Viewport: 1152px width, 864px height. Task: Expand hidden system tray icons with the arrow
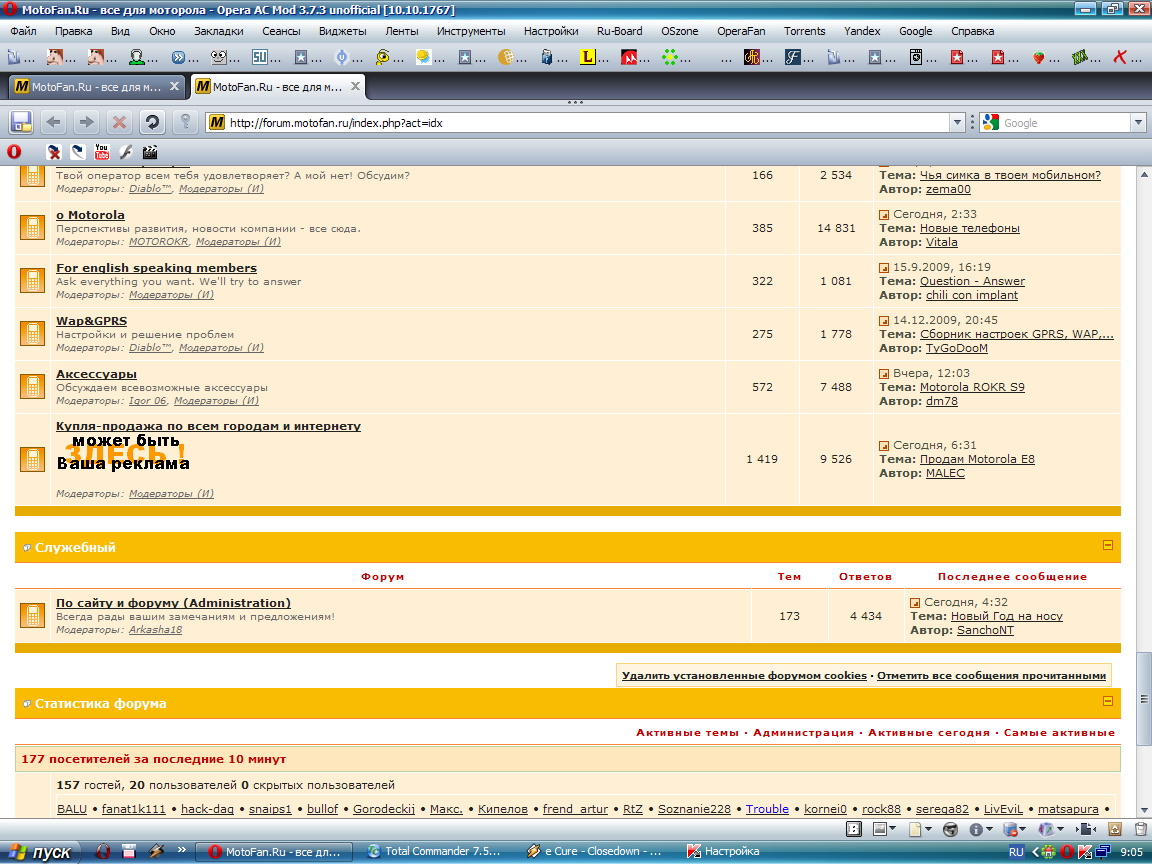click(1034, 852)
